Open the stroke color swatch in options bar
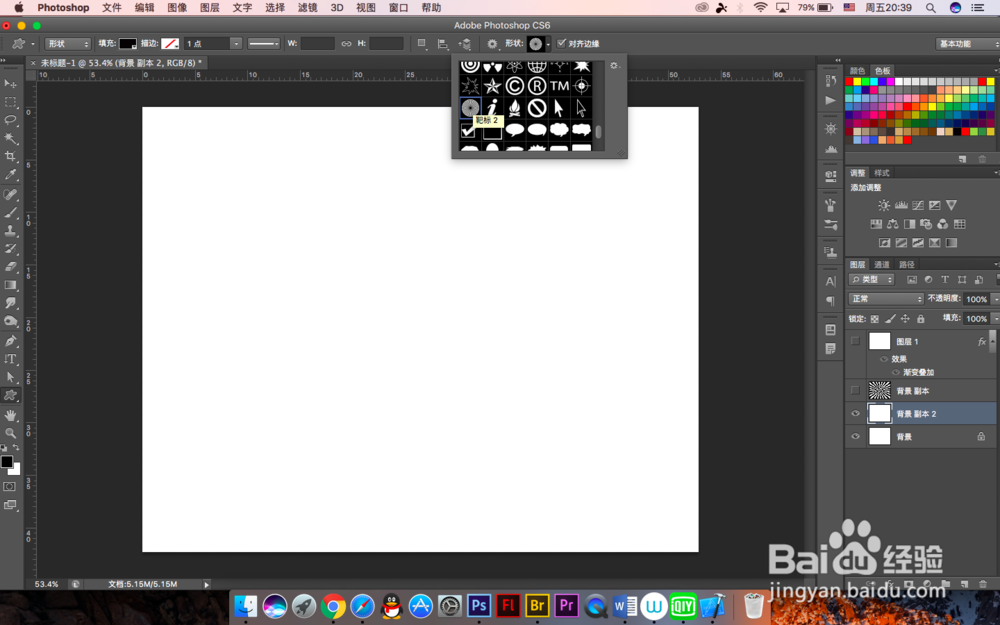The height and width of the screenshot is (625, 1000). 170,43
